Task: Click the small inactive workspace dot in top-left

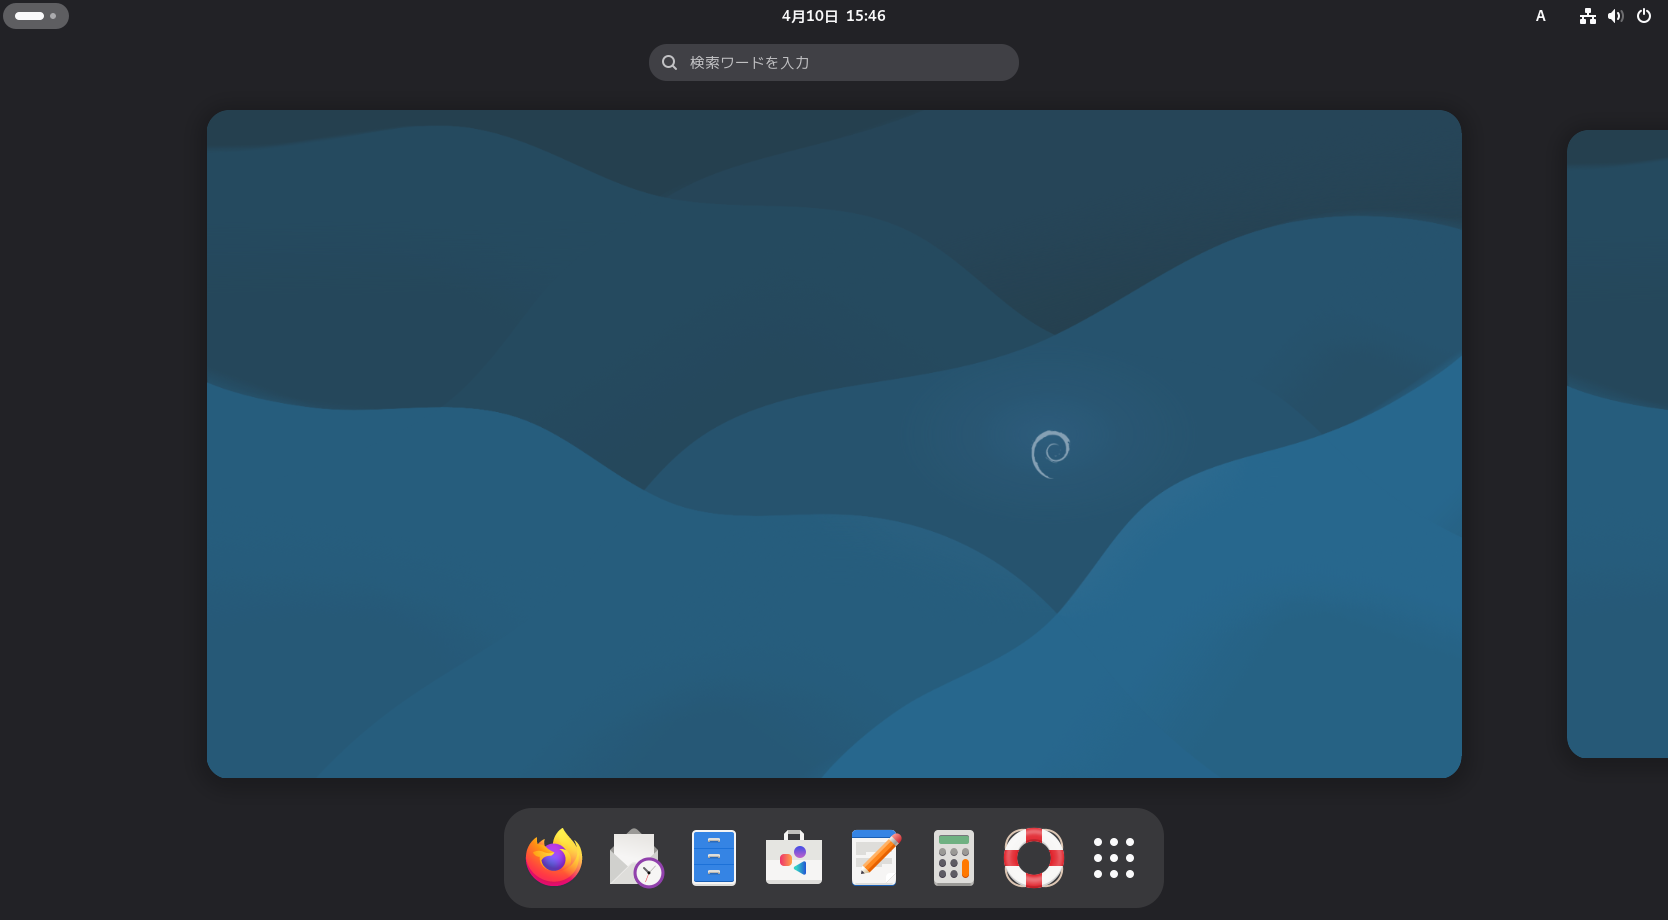Action: point(53,16)
